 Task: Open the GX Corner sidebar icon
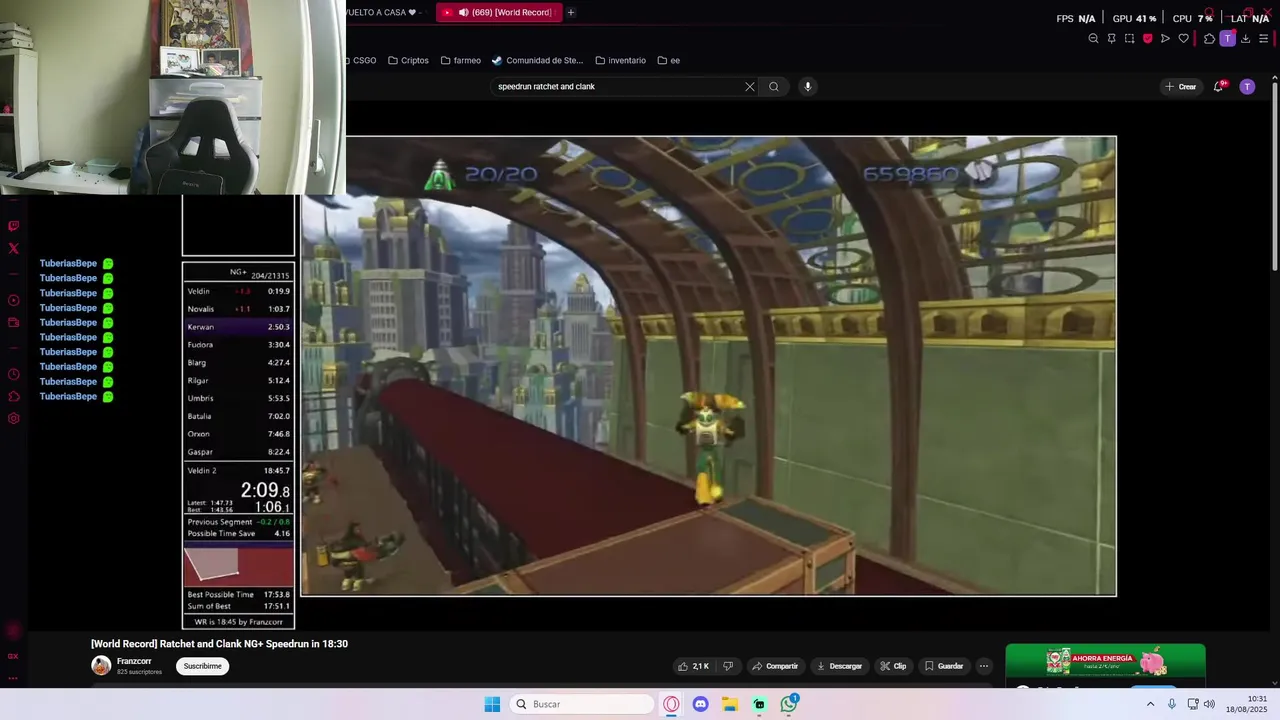[x=14, y=656]
